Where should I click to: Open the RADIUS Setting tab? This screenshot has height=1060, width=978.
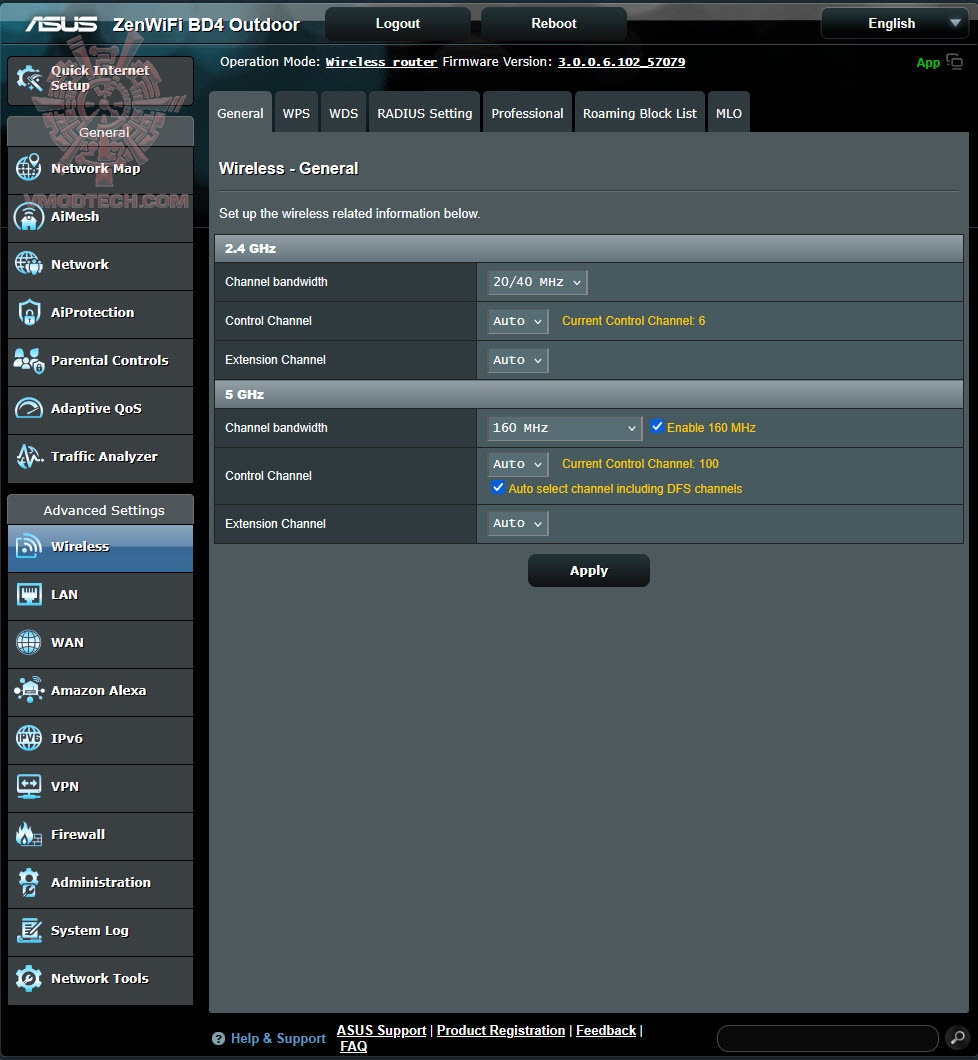coord(424,113)
